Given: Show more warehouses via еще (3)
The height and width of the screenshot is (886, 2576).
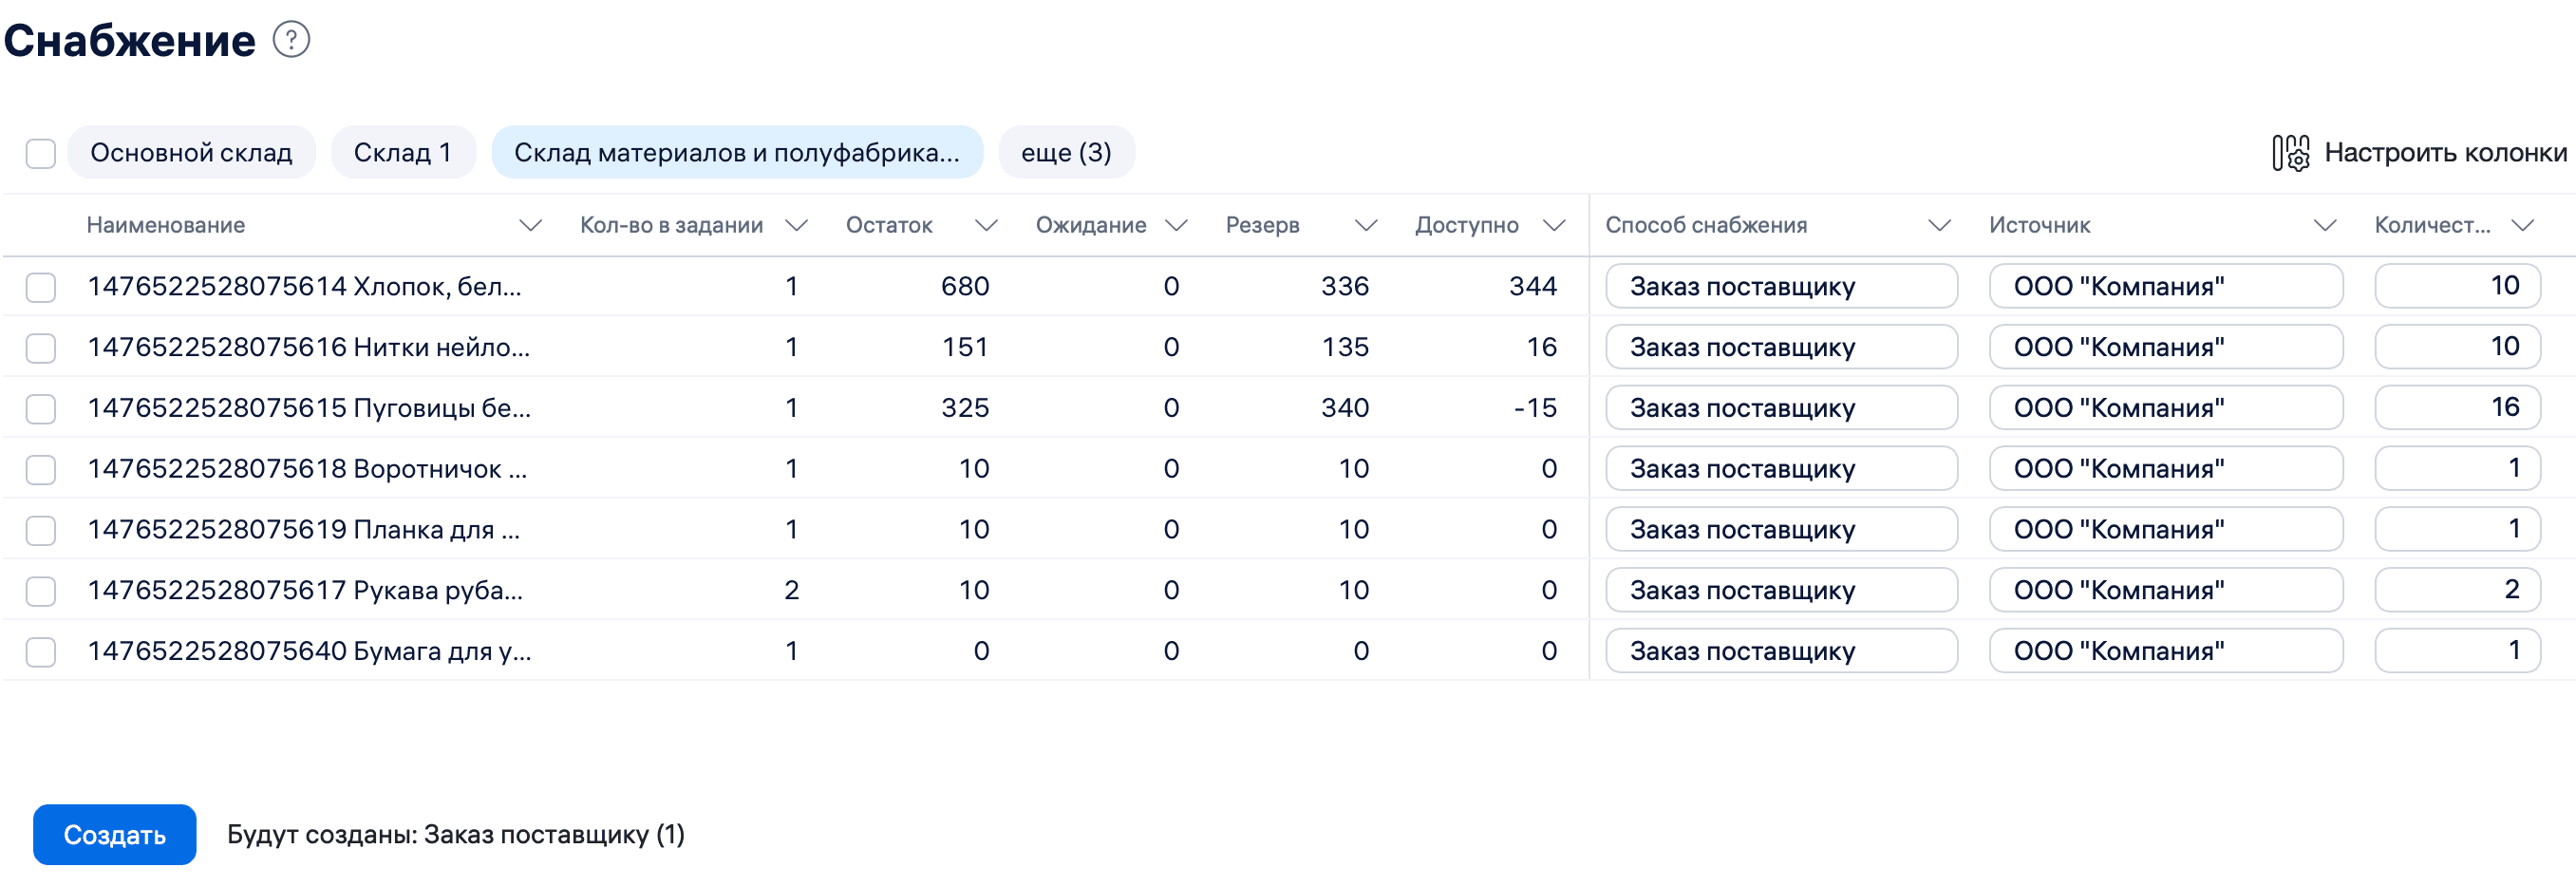Looking at the screenshot, I should click(x=1065, y=153).
